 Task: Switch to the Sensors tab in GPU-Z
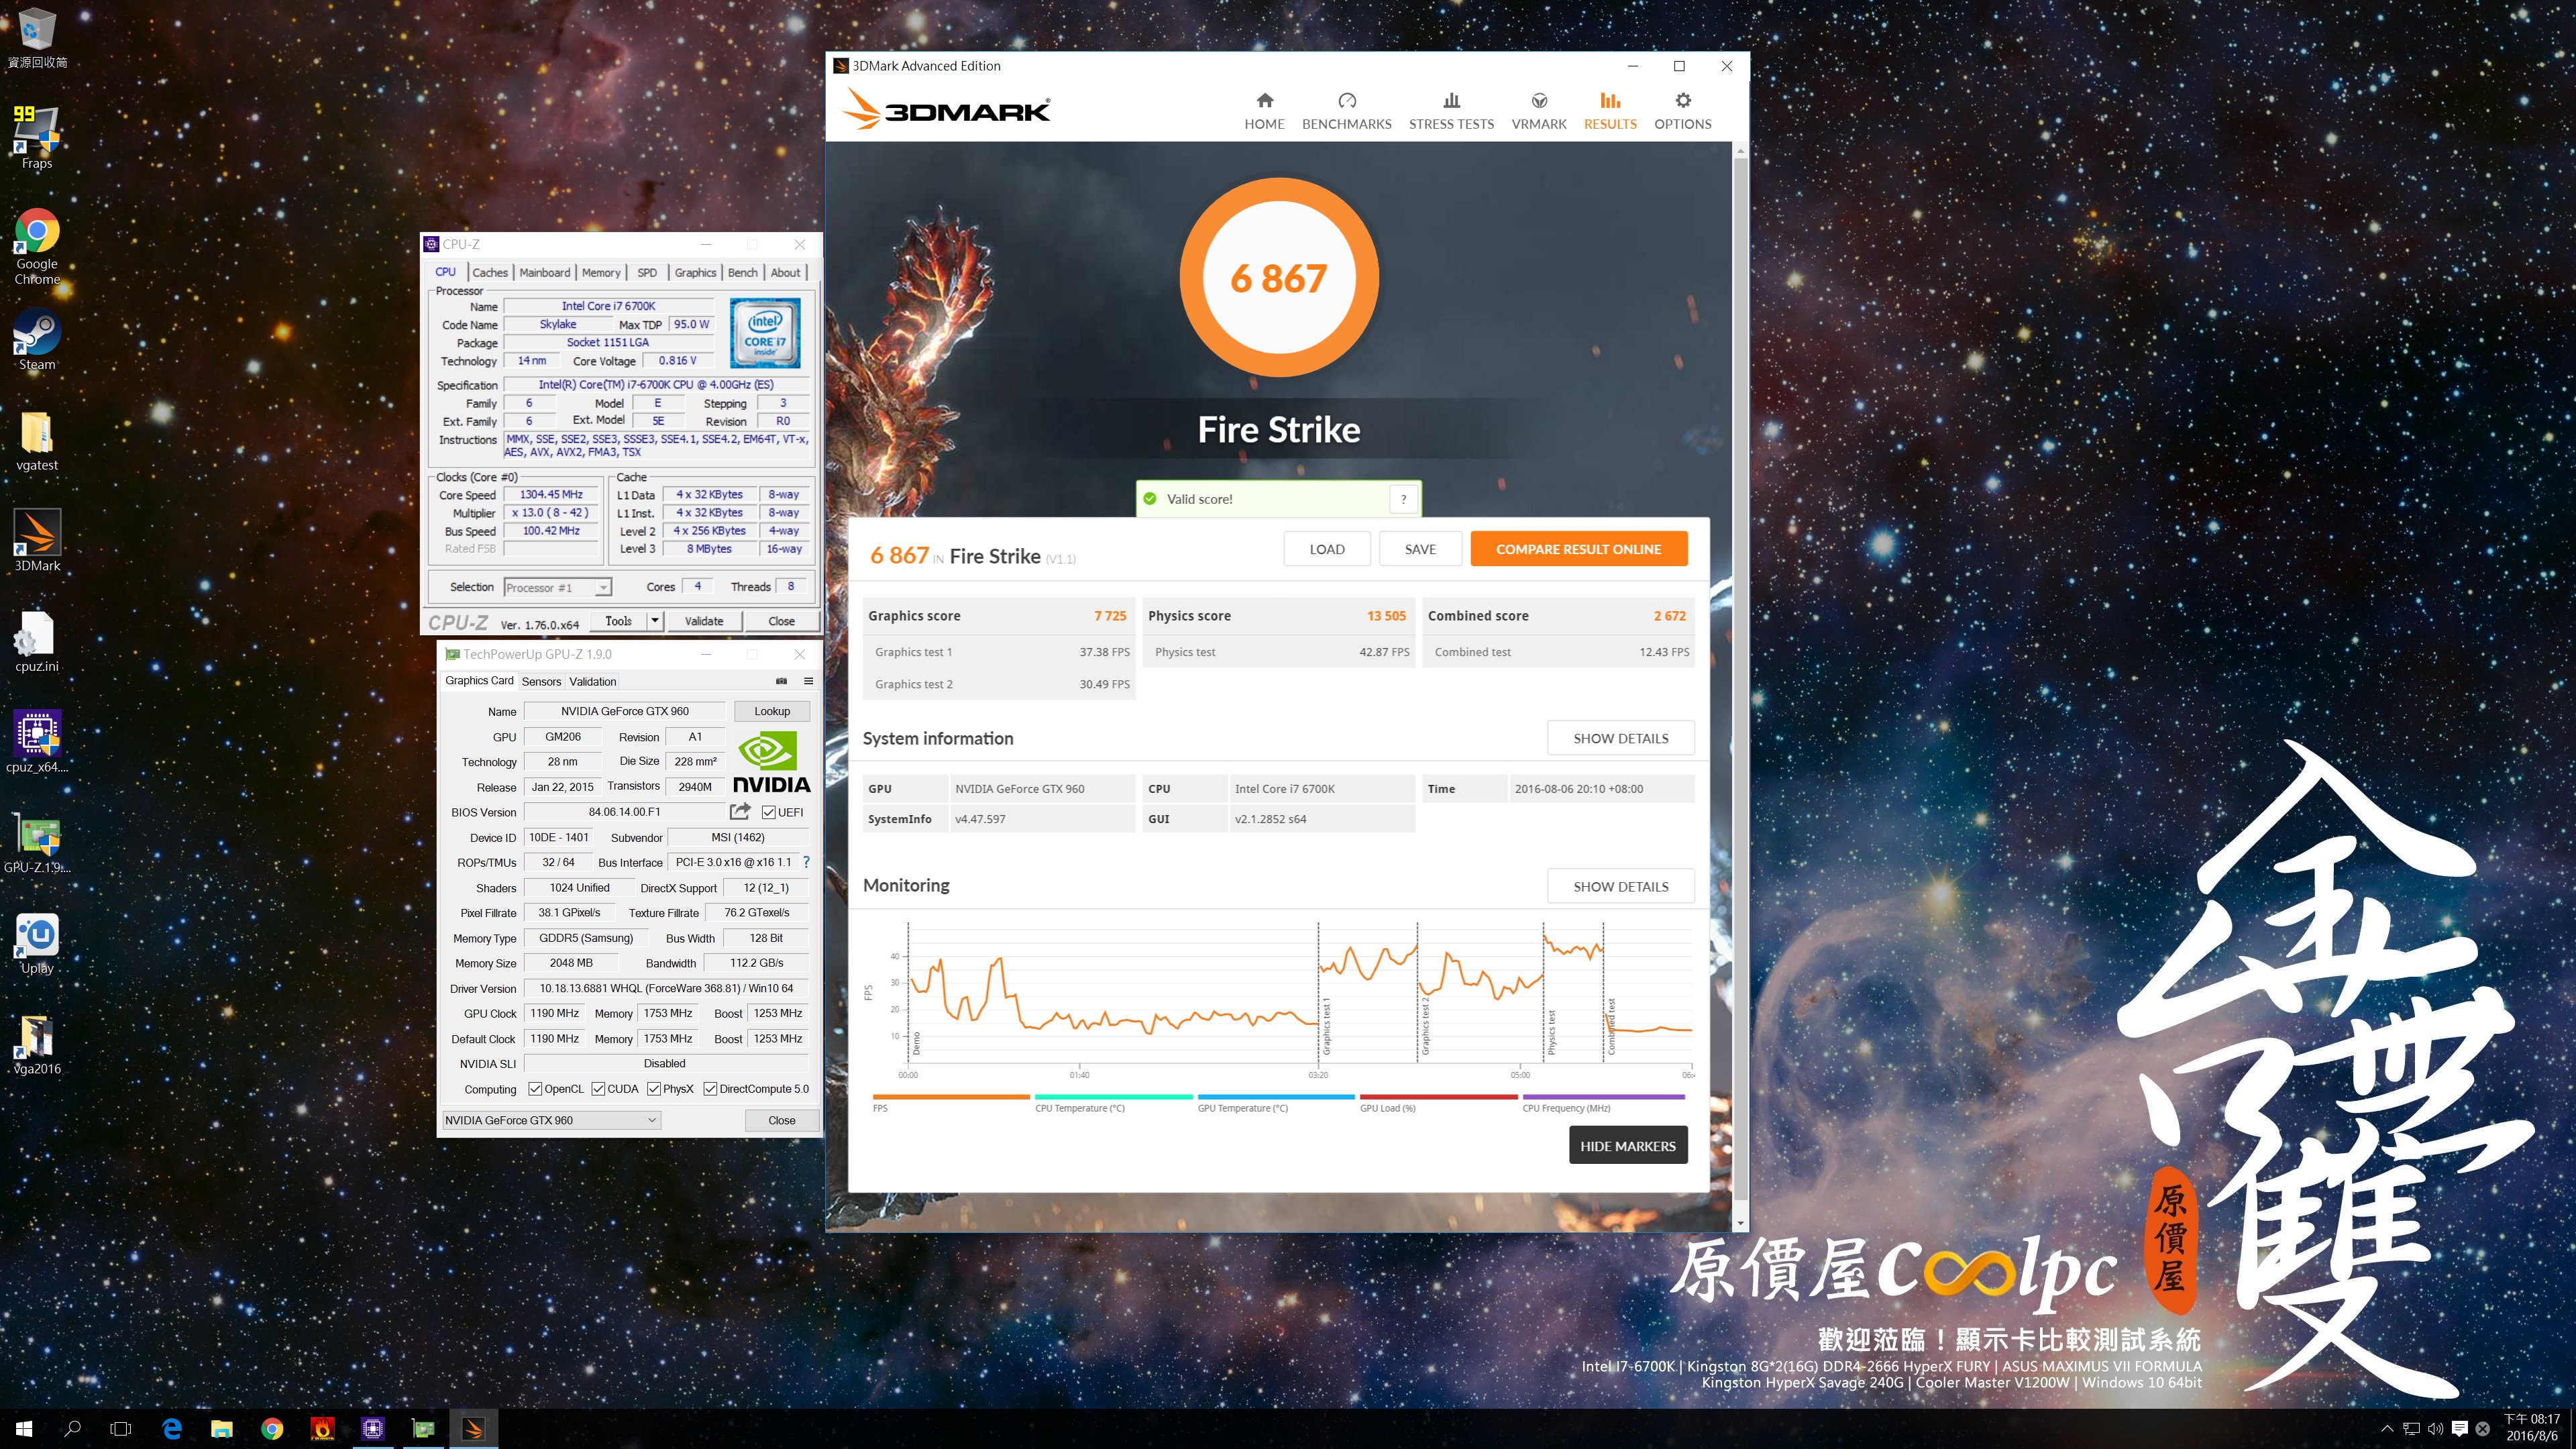tap(541, 682)
